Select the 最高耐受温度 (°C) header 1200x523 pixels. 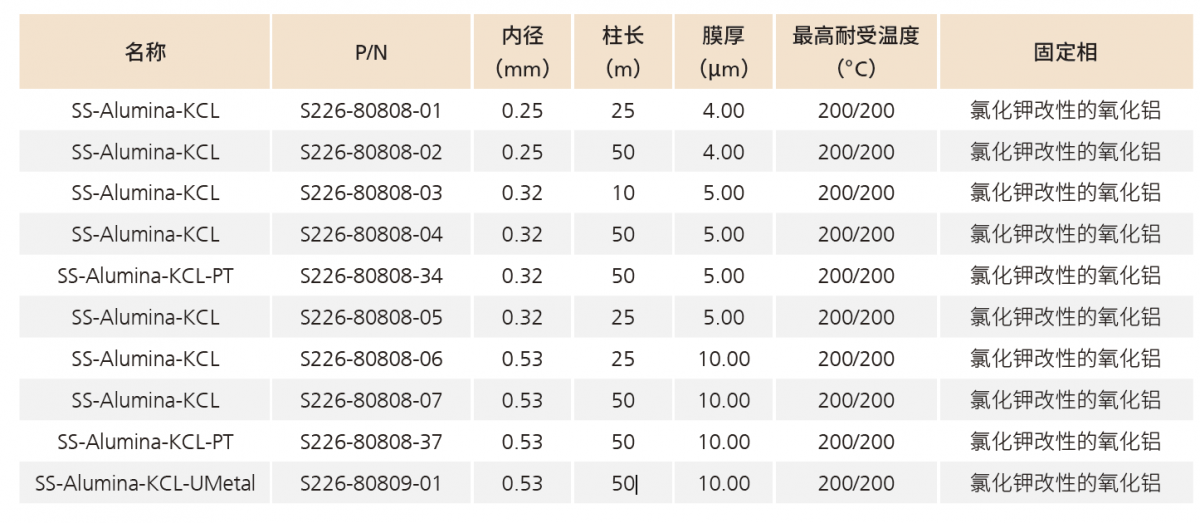pos(856,53)
